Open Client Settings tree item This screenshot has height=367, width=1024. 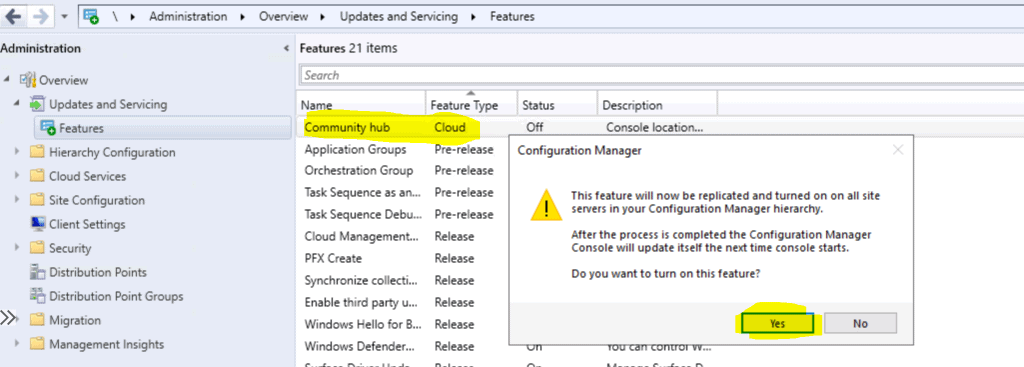pyautogui.click(x=87, y=224)
